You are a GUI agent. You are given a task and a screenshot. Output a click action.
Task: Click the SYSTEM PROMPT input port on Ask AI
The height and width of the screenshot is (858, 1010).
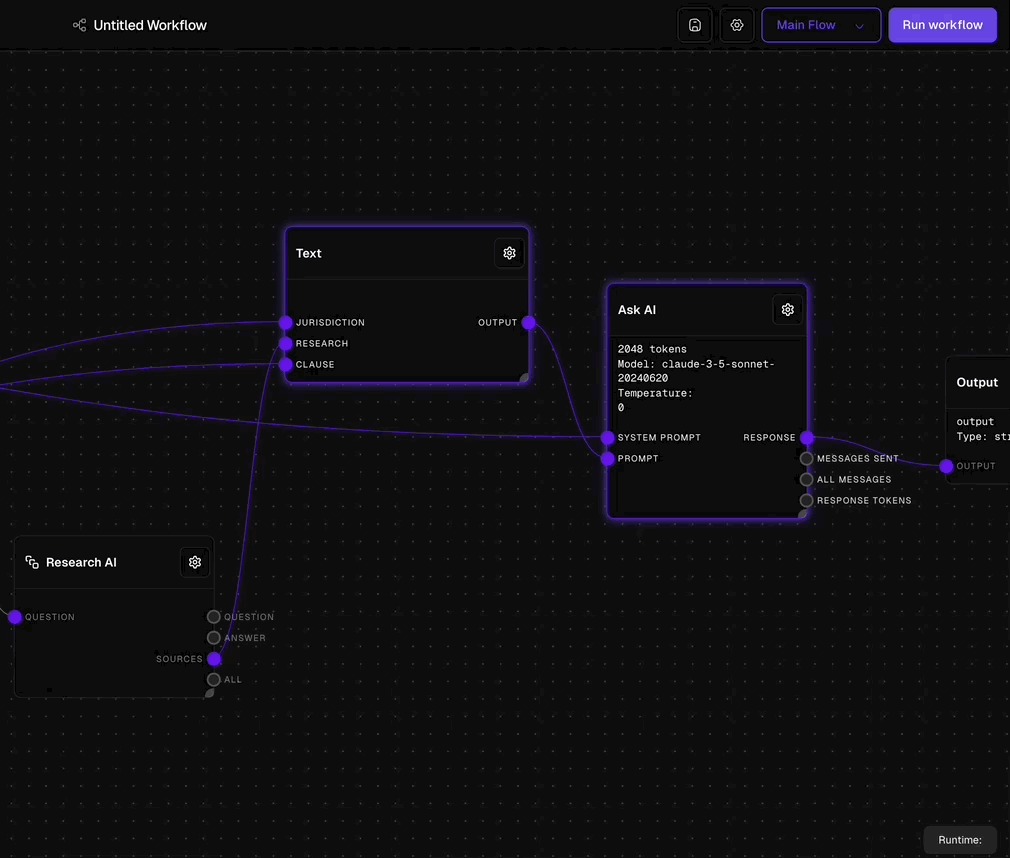607,438
